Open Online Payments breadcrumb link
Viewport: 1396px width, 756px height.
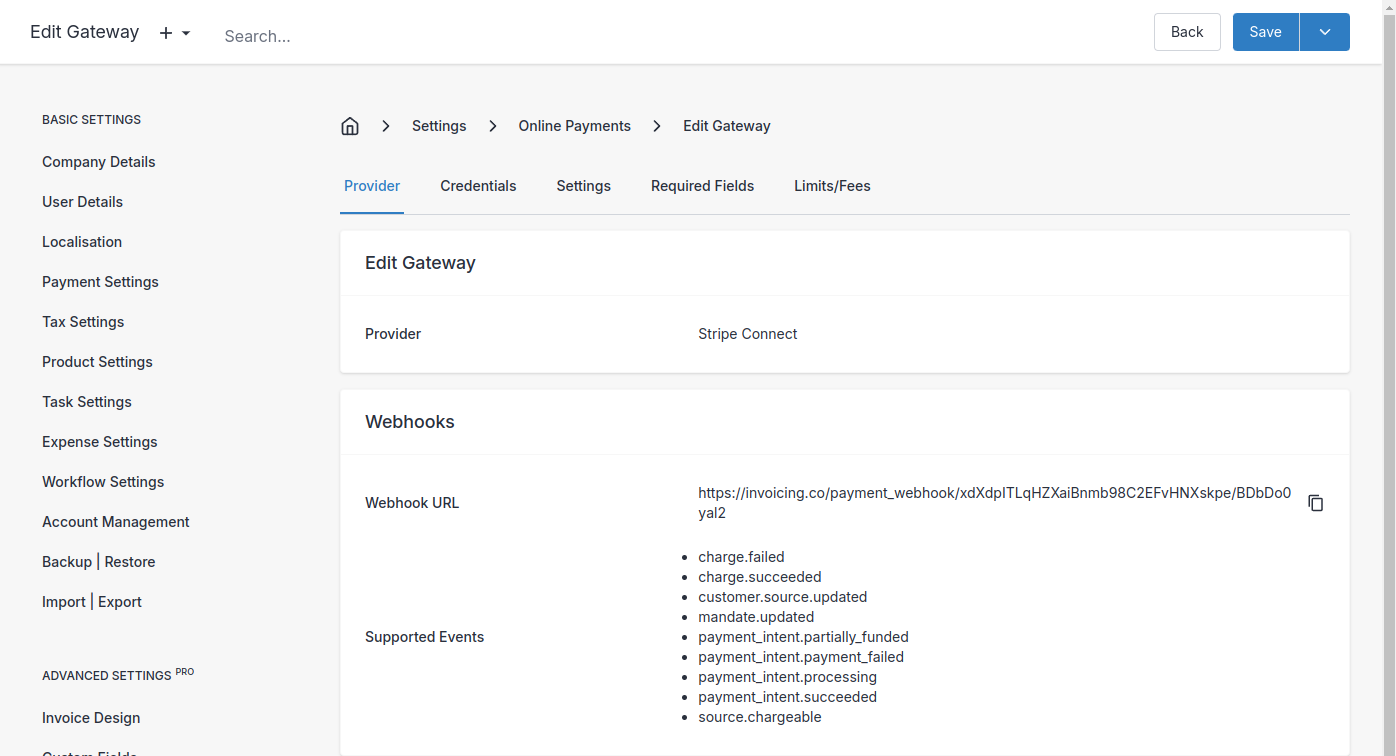[x=574, y=126]
